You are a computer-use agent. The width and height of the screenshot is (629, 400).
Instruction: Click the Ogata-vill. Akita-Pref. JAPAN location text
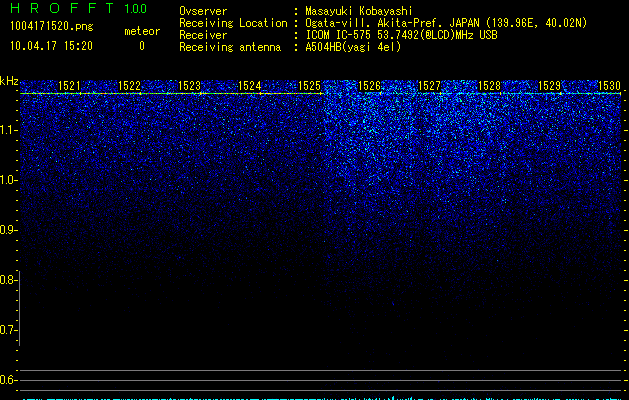coord(446,23)
